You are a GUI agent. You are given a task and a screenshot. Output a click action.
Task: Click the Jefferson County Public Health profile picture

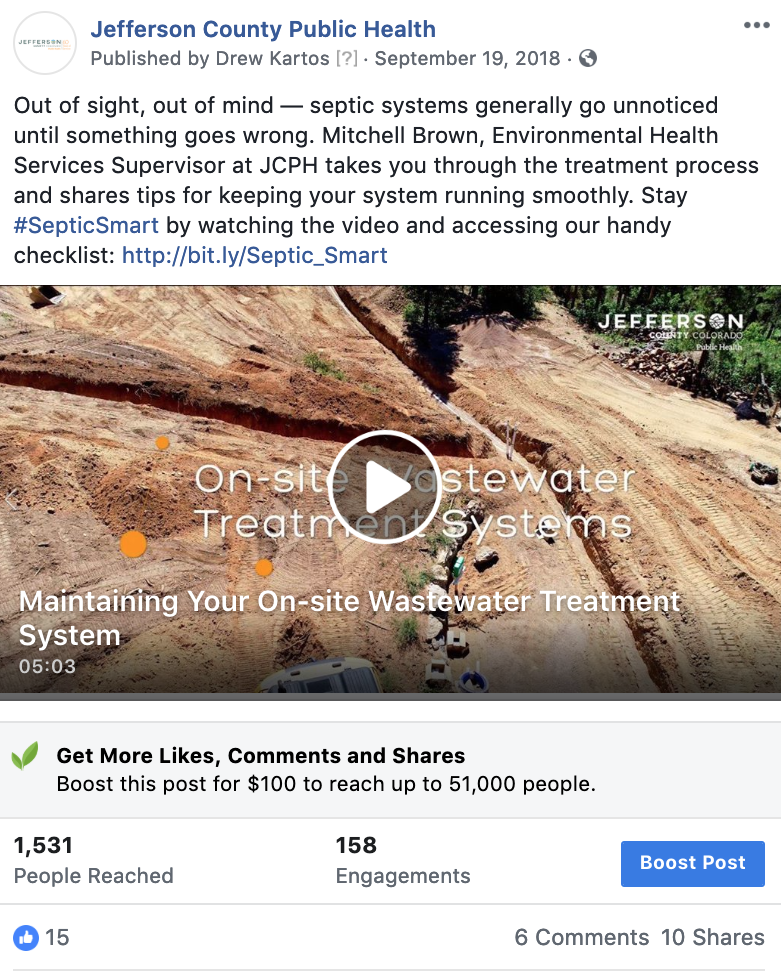tap(45, 43)
